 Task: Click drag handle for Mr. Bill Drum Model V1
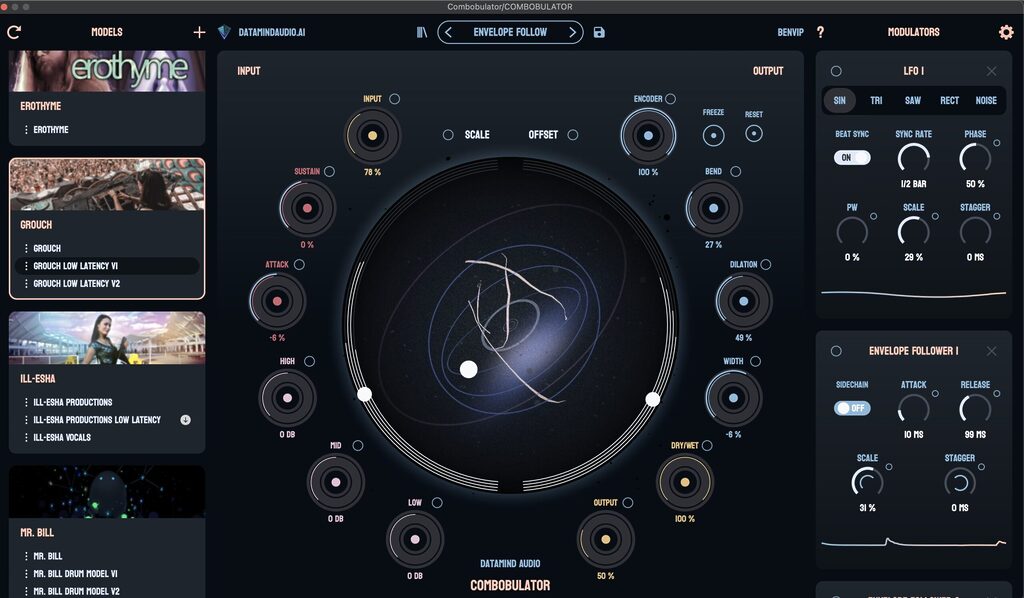(26, 574)
